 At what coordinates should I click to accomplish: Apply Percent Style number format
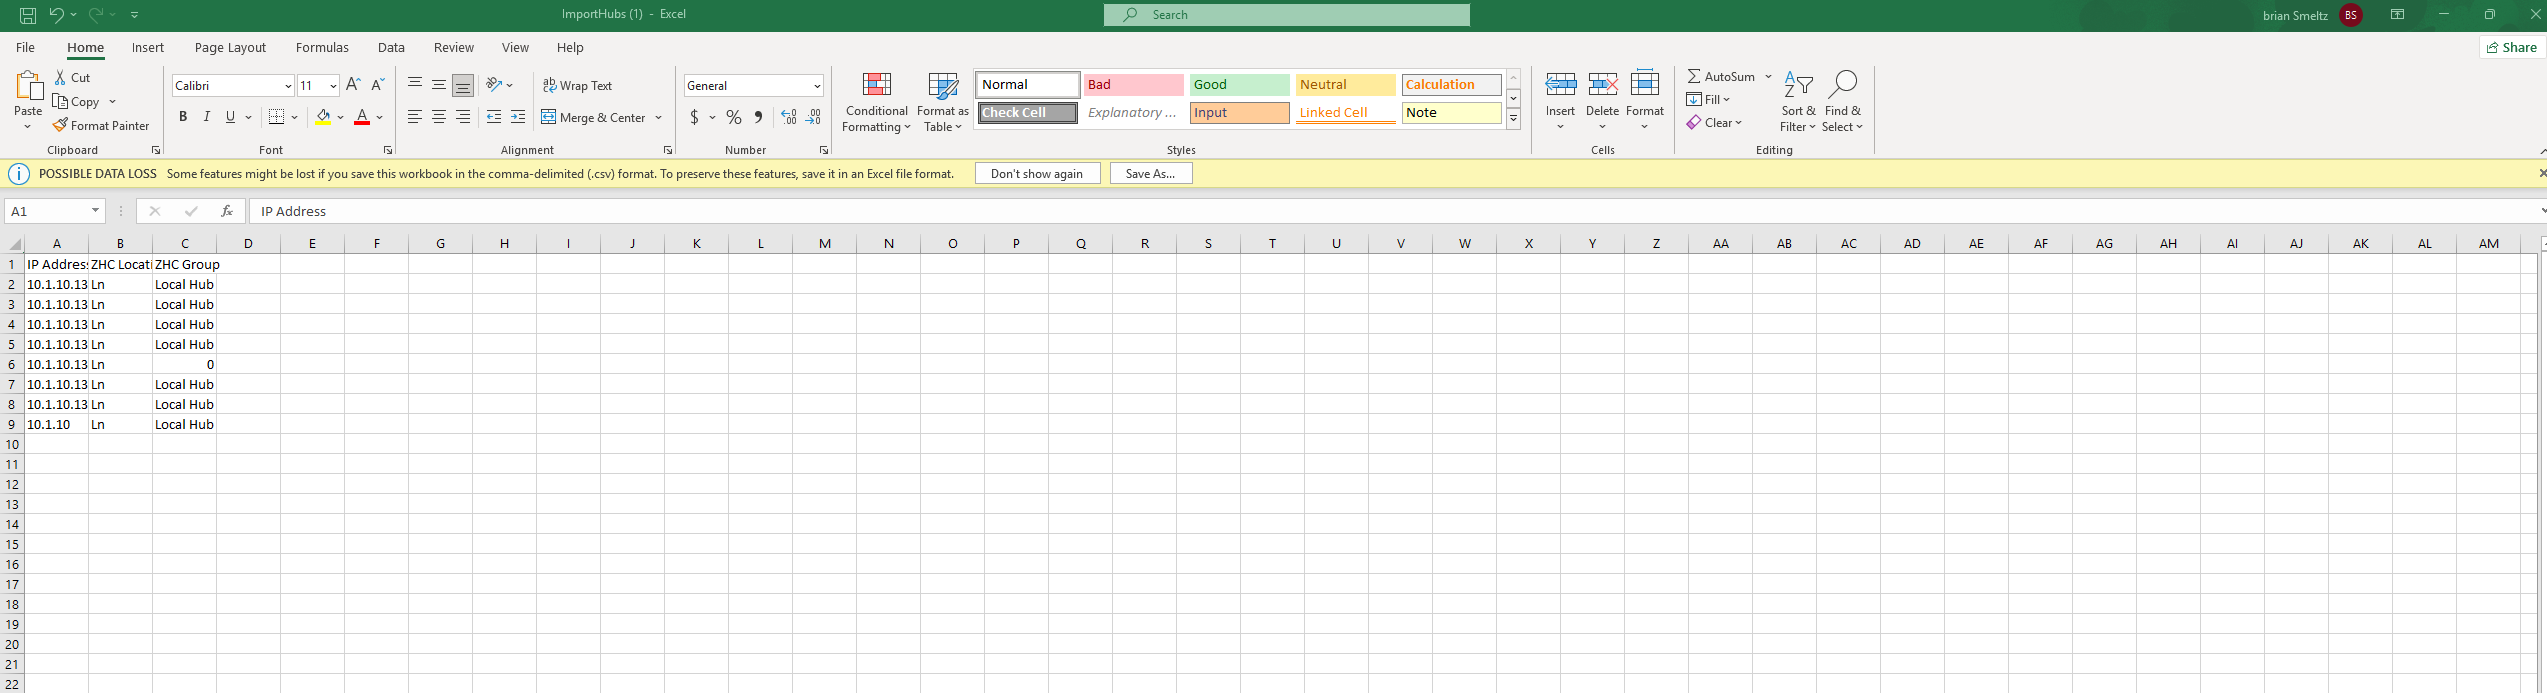click(x=734, y=118)
